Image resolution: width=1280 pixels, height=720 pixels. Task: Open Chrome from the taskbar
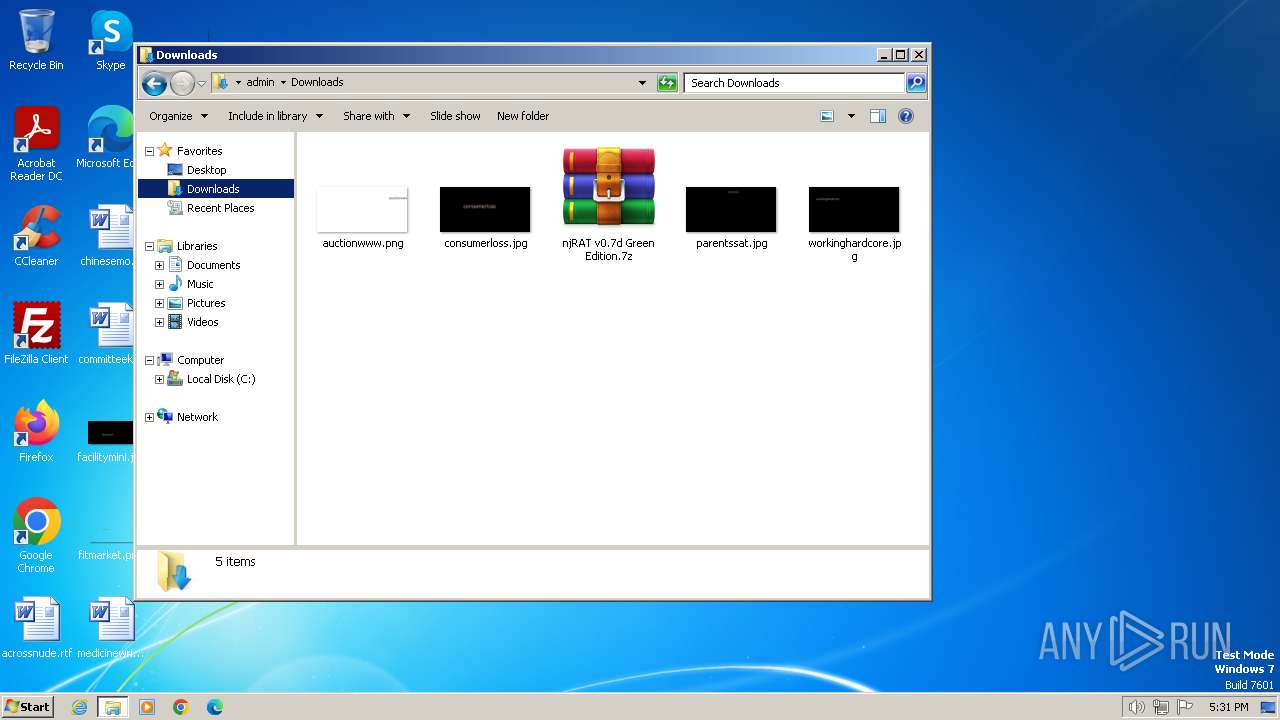[181, 707]
